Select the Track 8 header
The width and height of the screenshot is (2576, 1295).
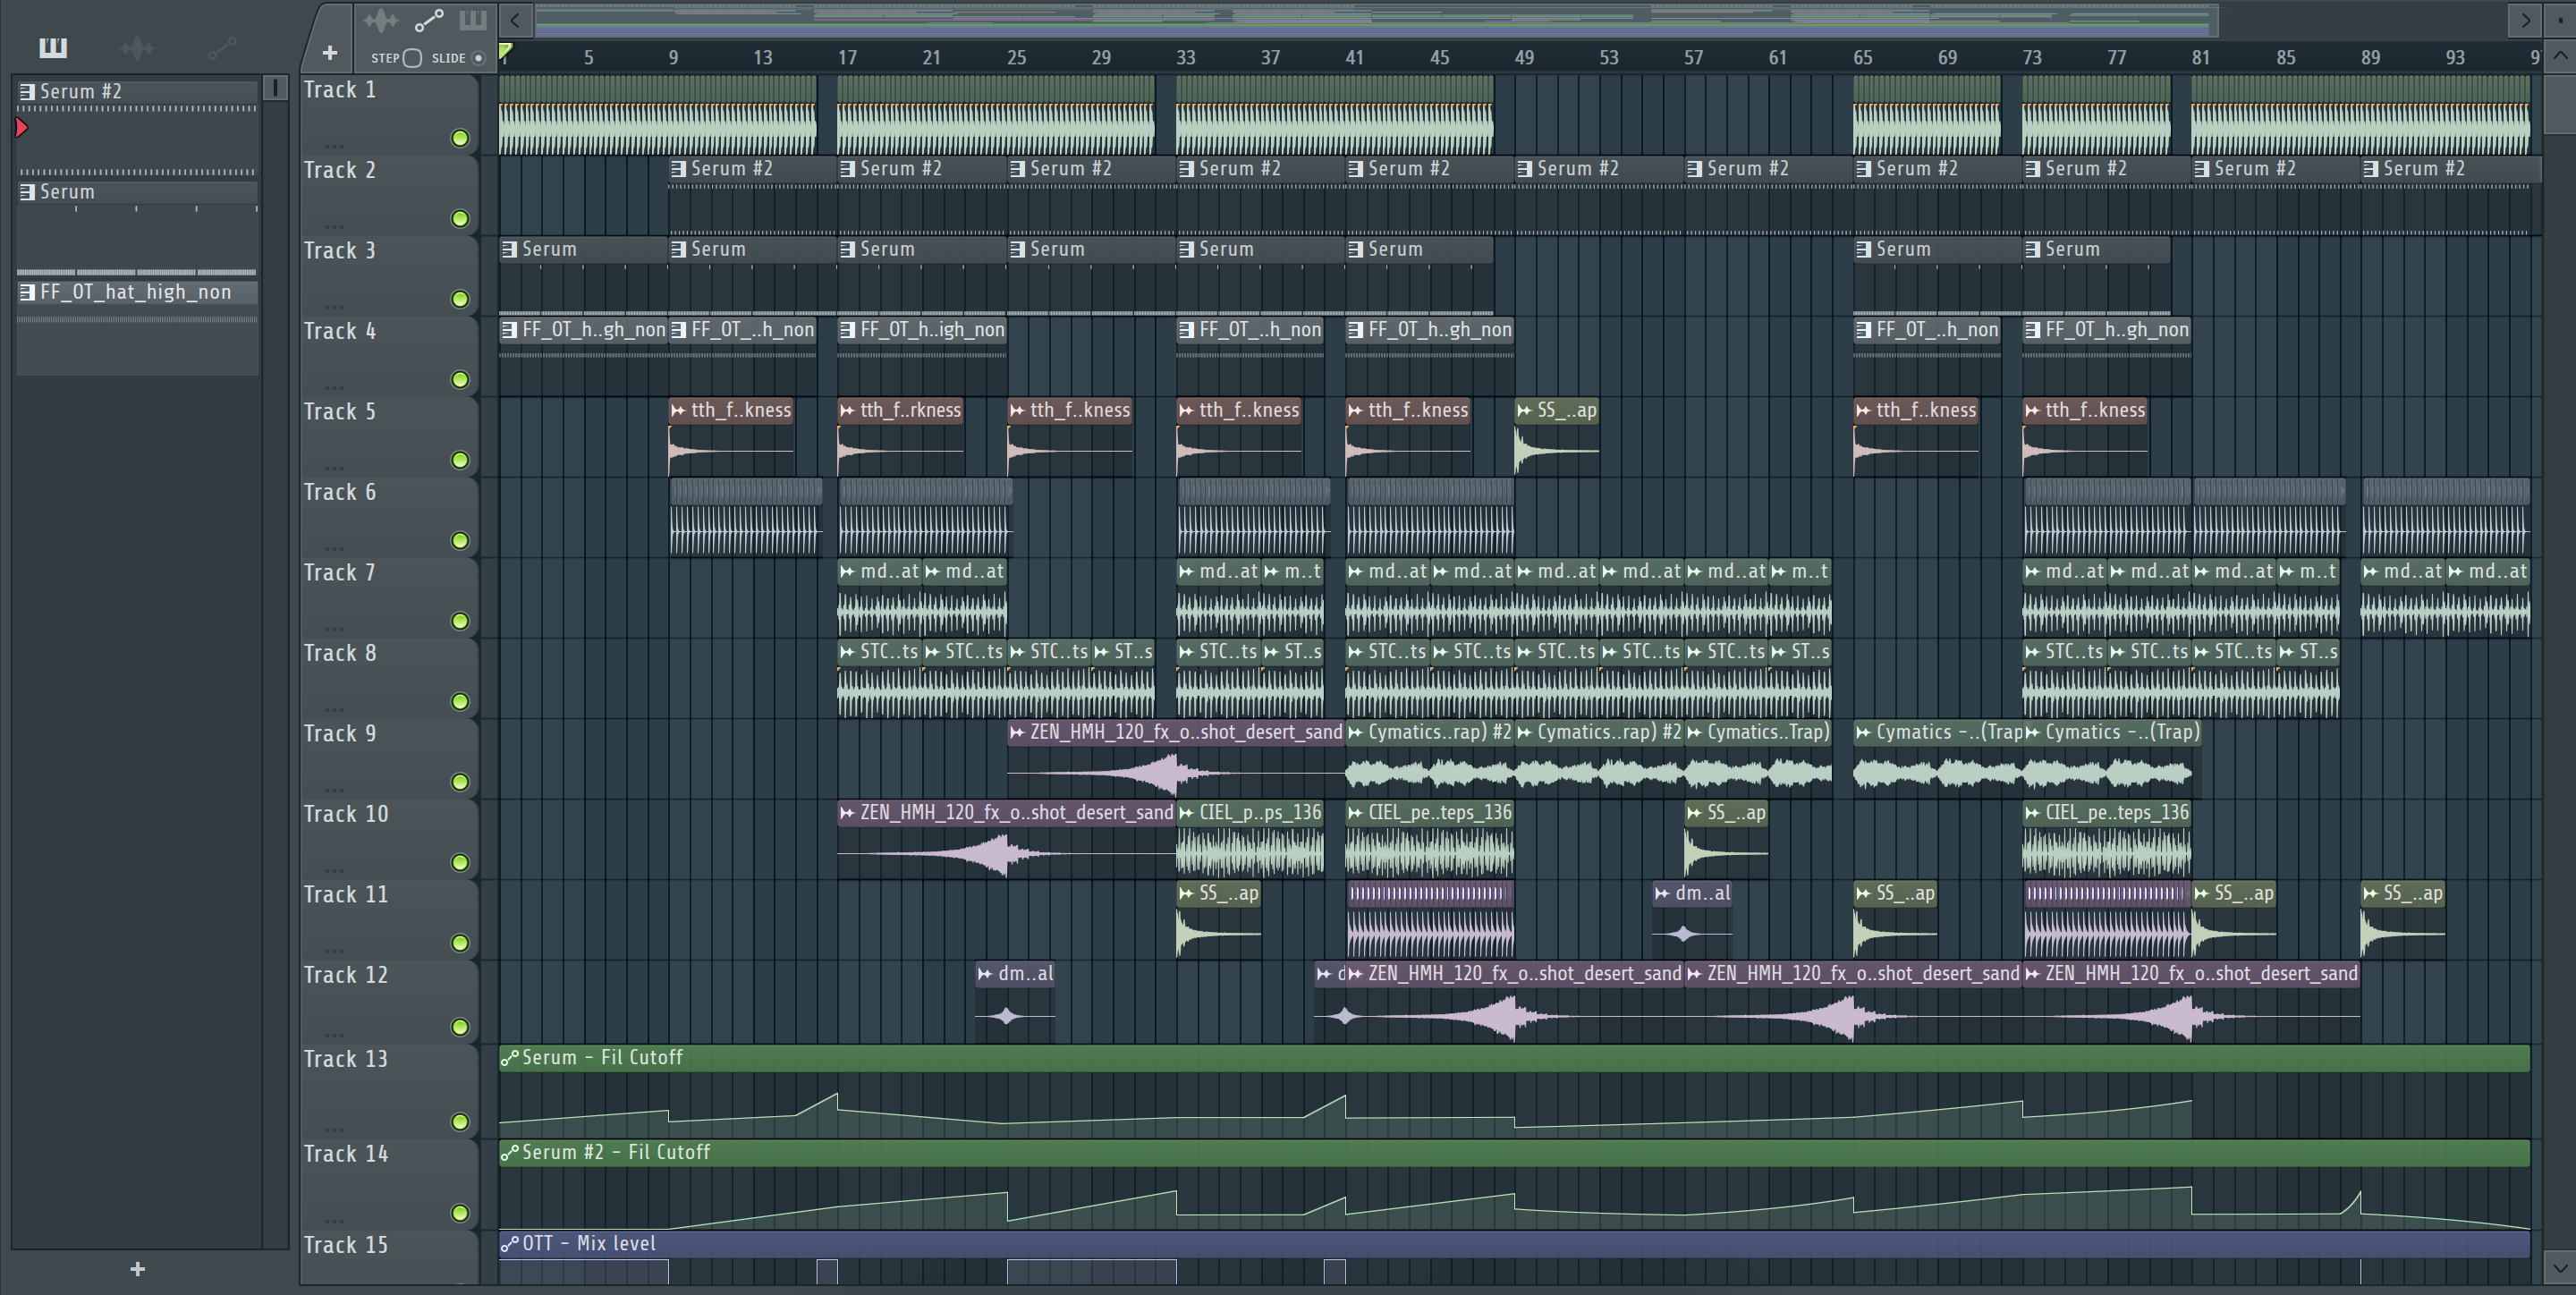[389, 677]
